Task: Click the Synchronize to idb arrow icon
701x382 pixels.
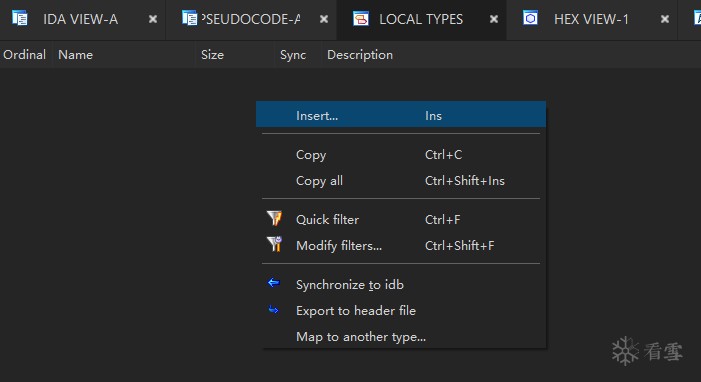Action: click(x=274, y=283)
